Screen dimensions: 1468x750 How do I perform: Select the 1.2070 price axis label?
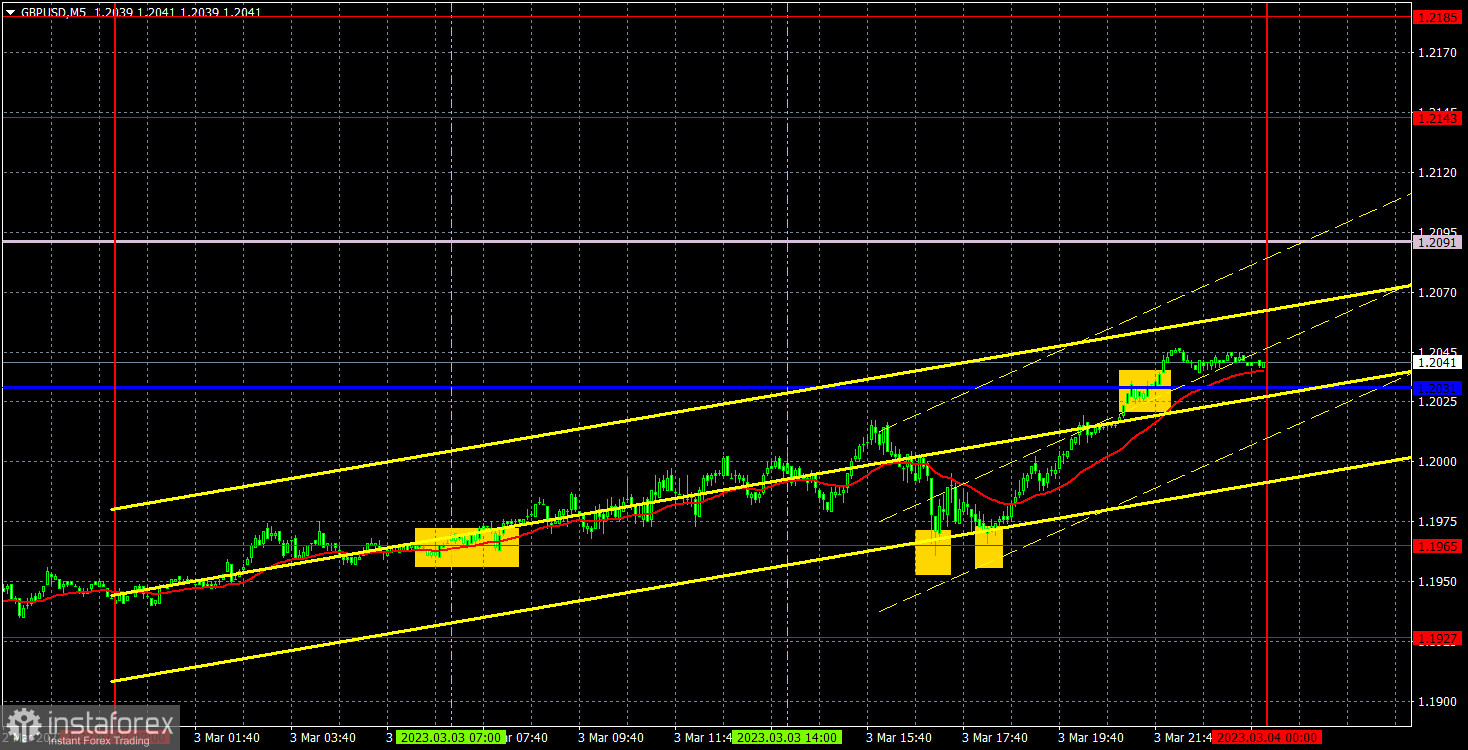[x=1436, y=293]
